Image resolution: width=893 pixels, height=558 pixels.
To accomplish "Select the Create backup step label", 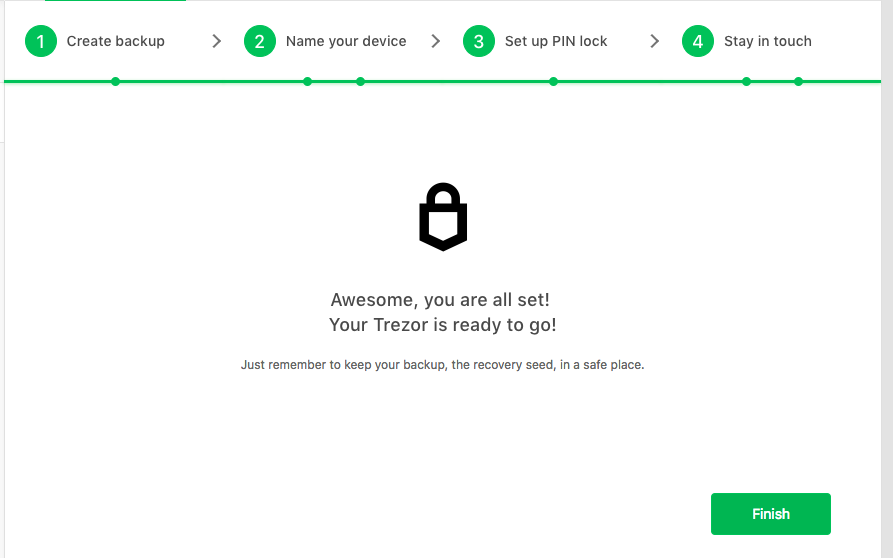I will (x=116, y=41).
